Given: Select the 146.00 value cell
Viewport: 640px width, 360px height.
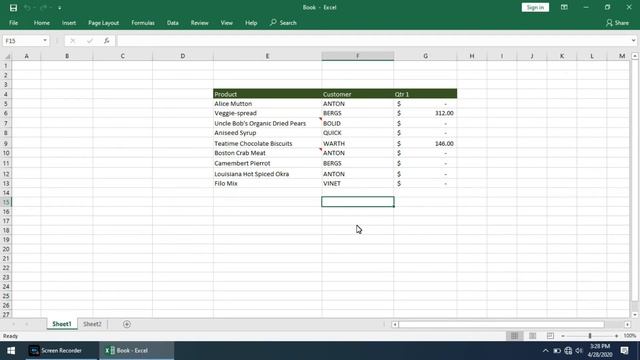Looking at the screenshot, I should [425, 143].
